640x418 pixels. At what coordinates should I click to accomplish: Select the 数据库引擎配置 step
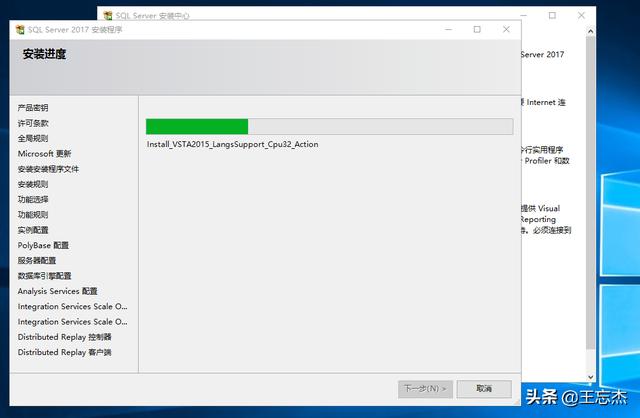[44, 276]
